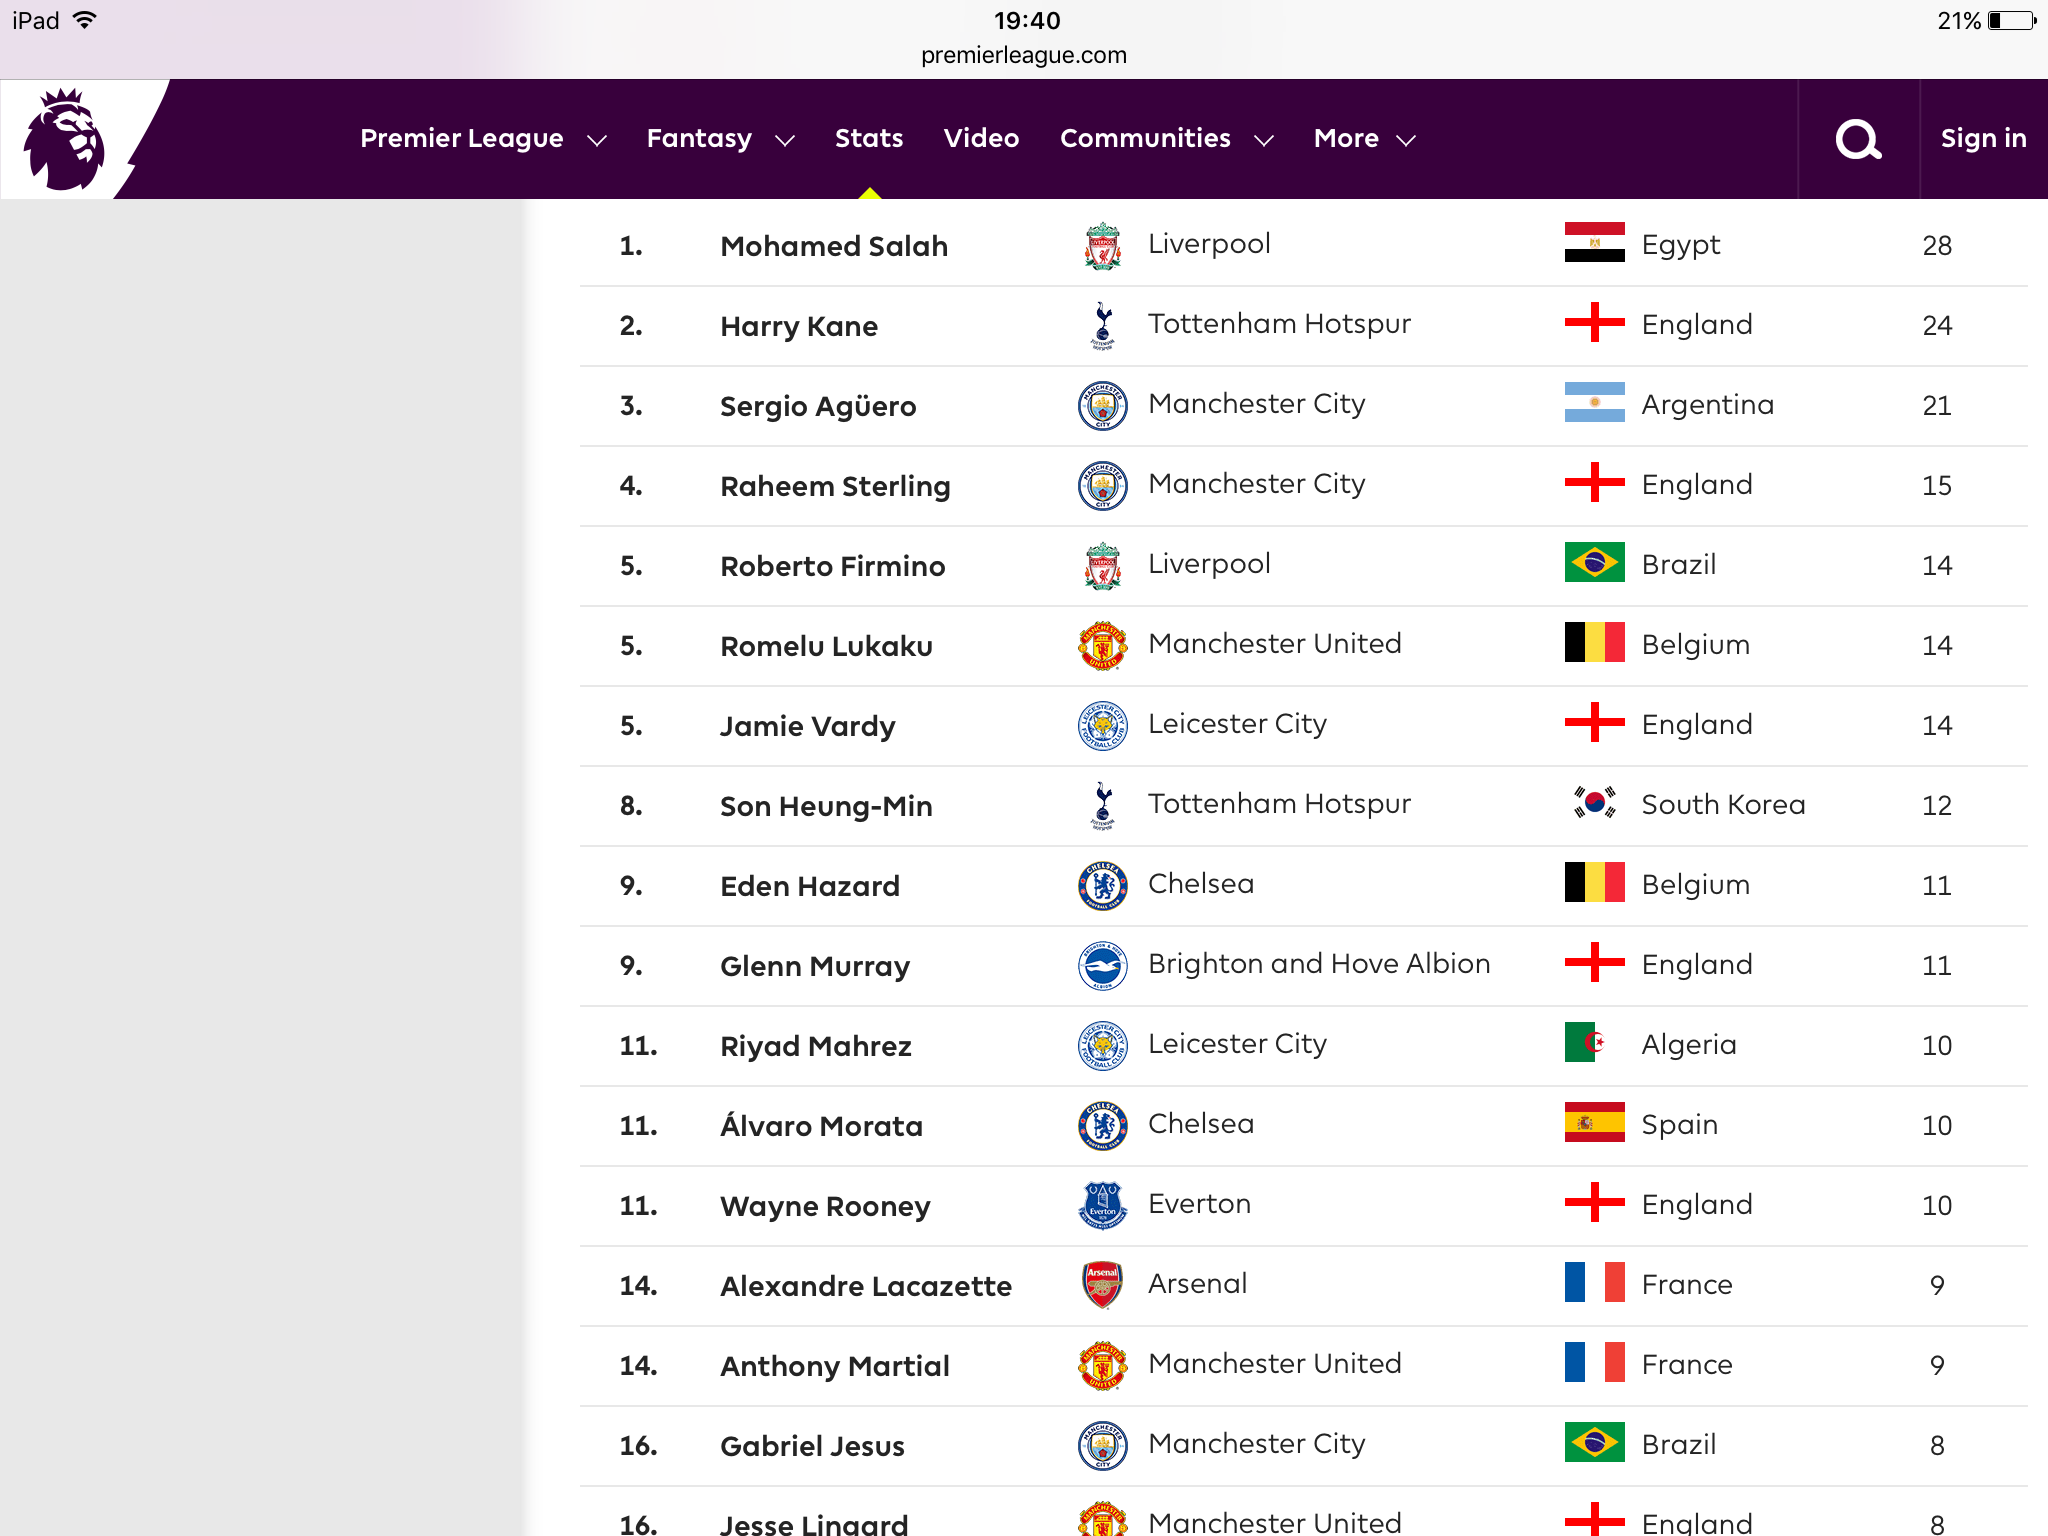Viewport: 2048px width, 1536px height.
Task: Click Spain flag in Morata's row
Action: click(x=1594, y=1123)
